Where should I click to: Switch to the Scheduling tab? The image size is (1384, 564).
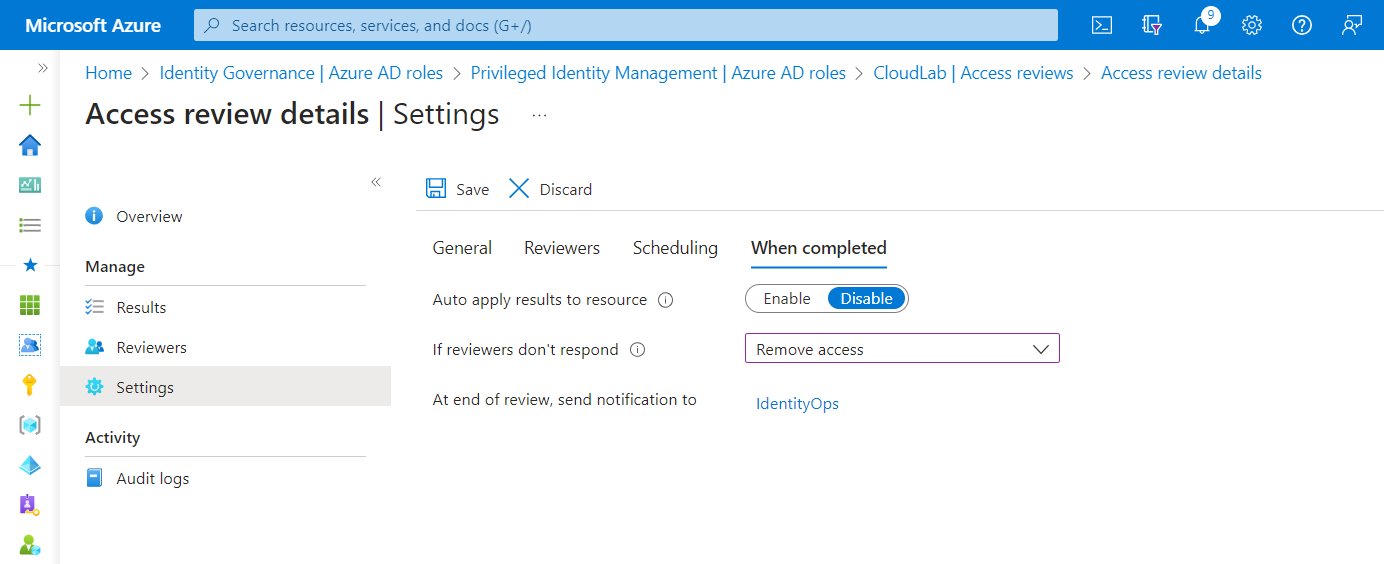tap(675, 248)
